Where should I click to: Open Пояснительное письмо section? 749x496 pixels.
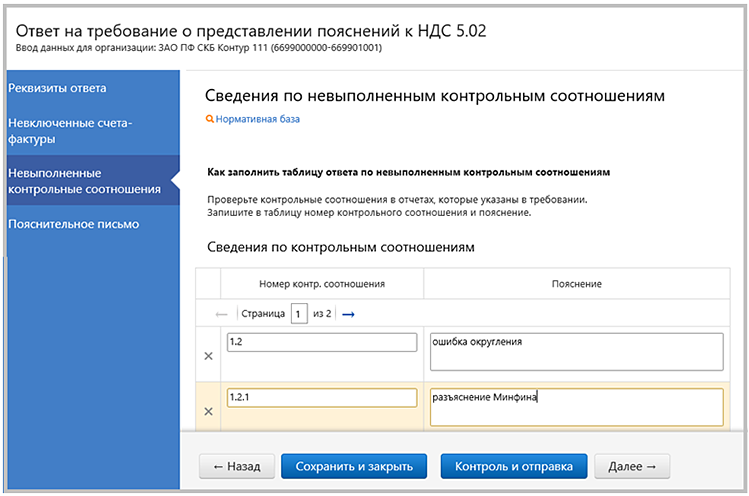click(x=73, y=224)
